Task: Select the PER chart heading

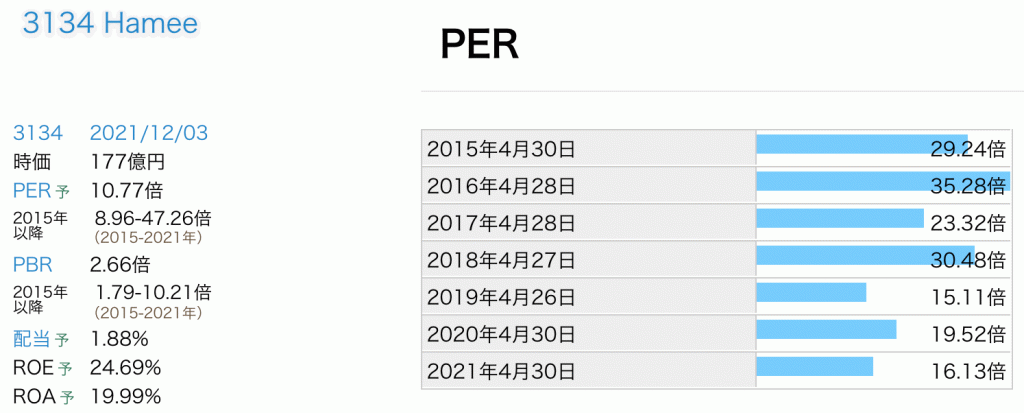Action: (479, 45)
